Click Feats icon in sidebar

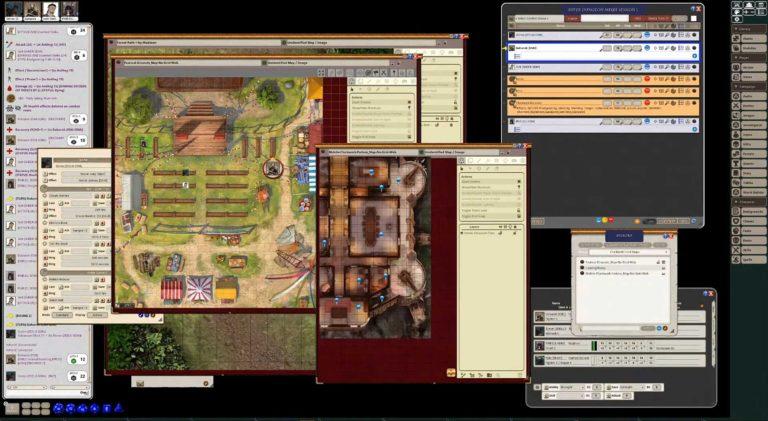[x=736, y=231]
